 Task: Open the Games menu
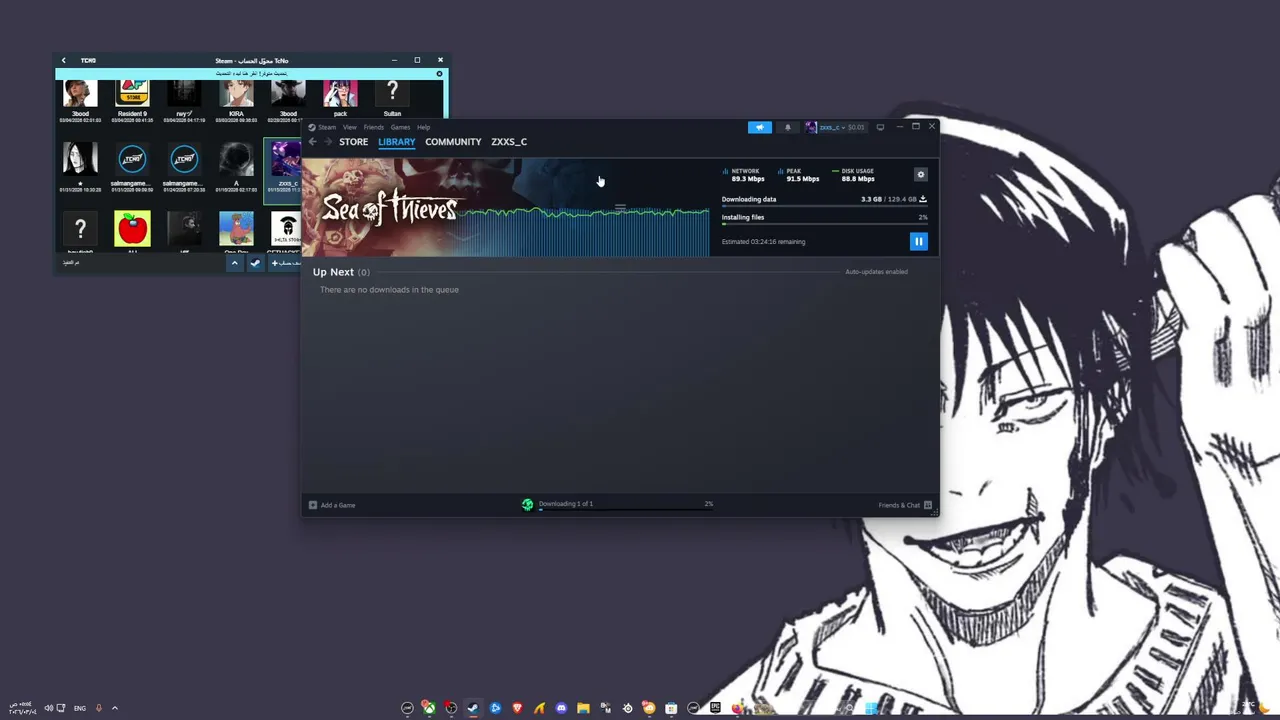pyautogui.click(x=400, y=127)
